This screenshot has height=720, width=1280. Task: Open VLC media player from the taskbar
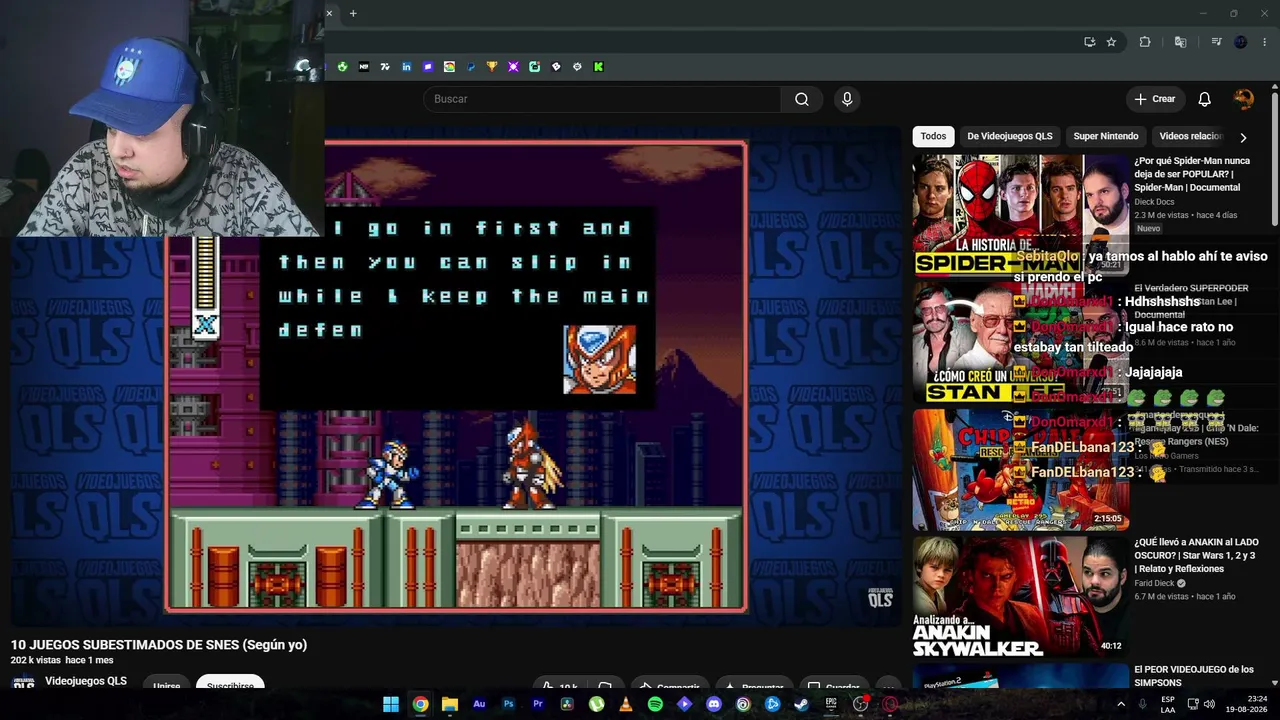pyautogui.click(x=626, y=704)
